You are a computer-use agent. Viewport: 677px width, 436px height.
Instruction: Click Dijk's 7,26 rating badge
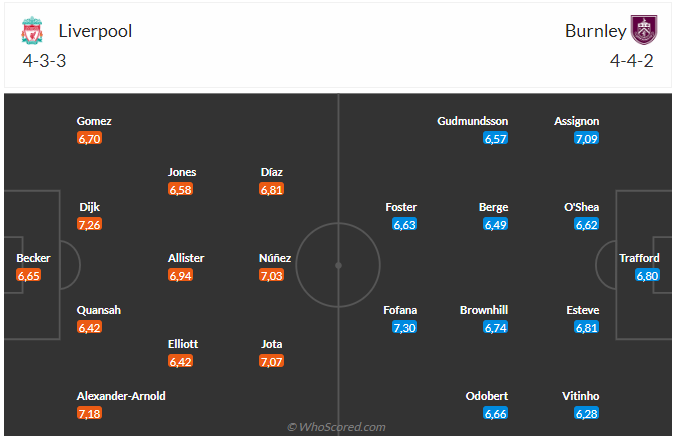point(90,224)
